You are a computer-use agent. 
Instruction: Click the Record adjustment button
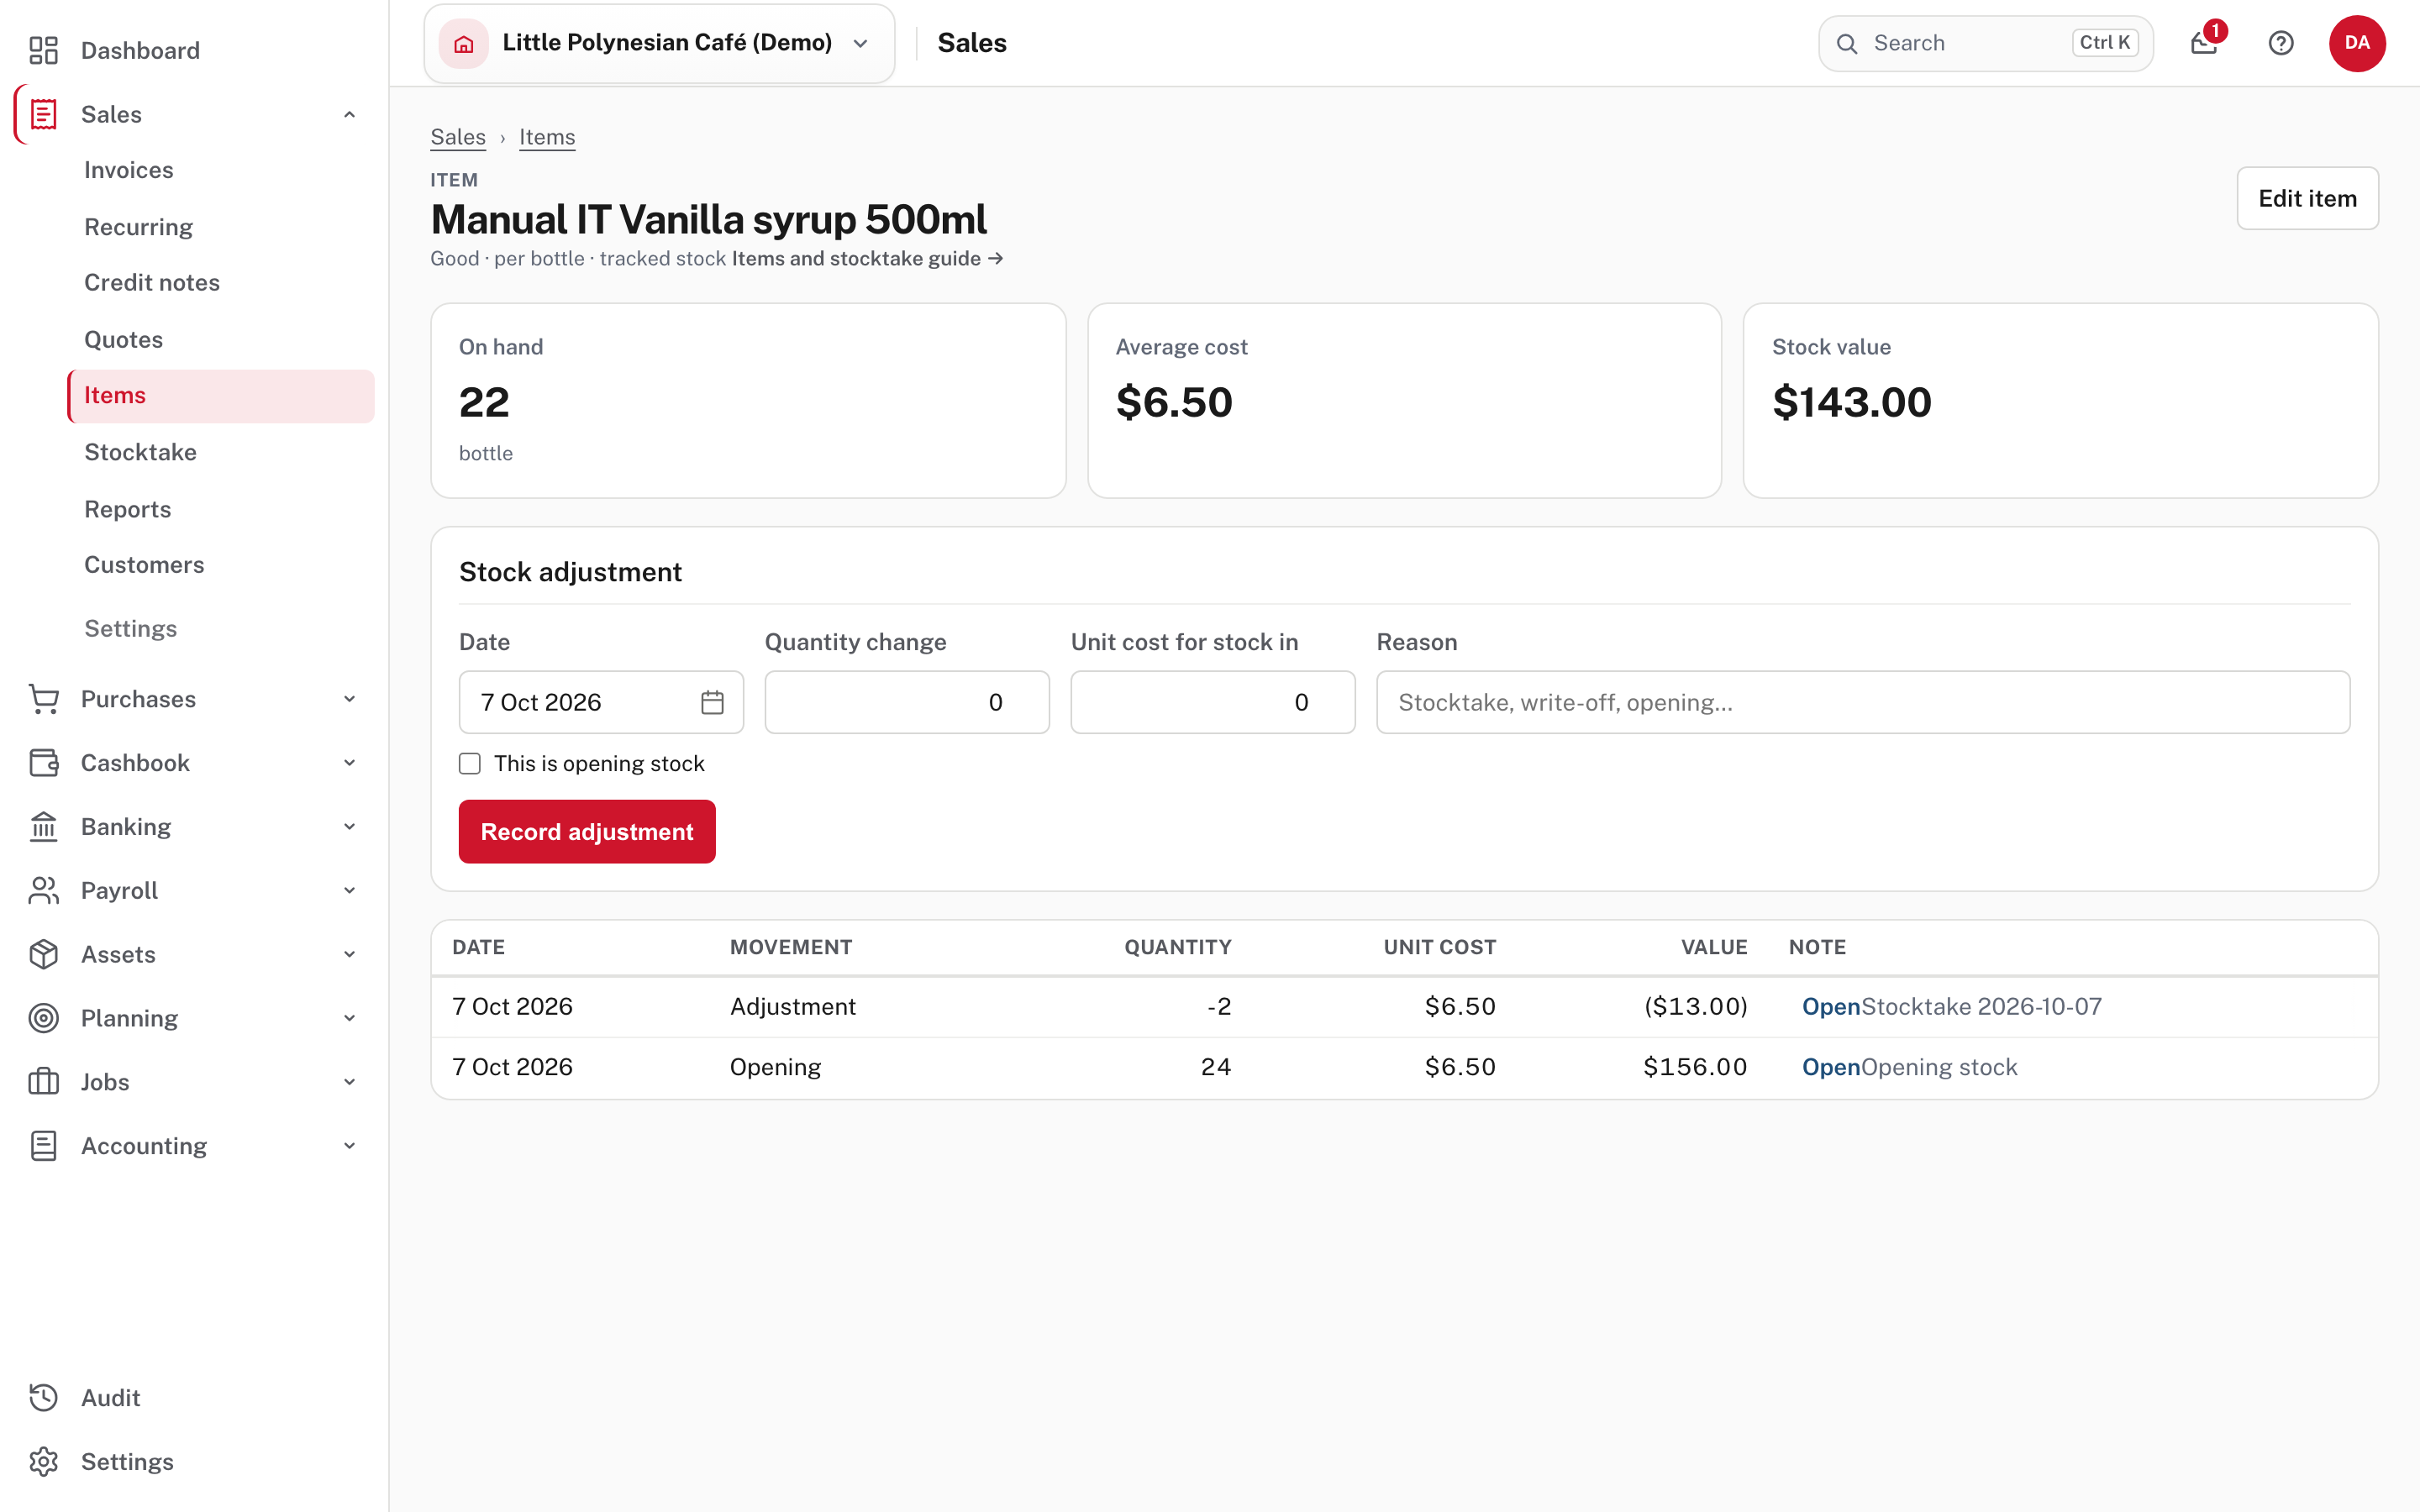point(587,832)
